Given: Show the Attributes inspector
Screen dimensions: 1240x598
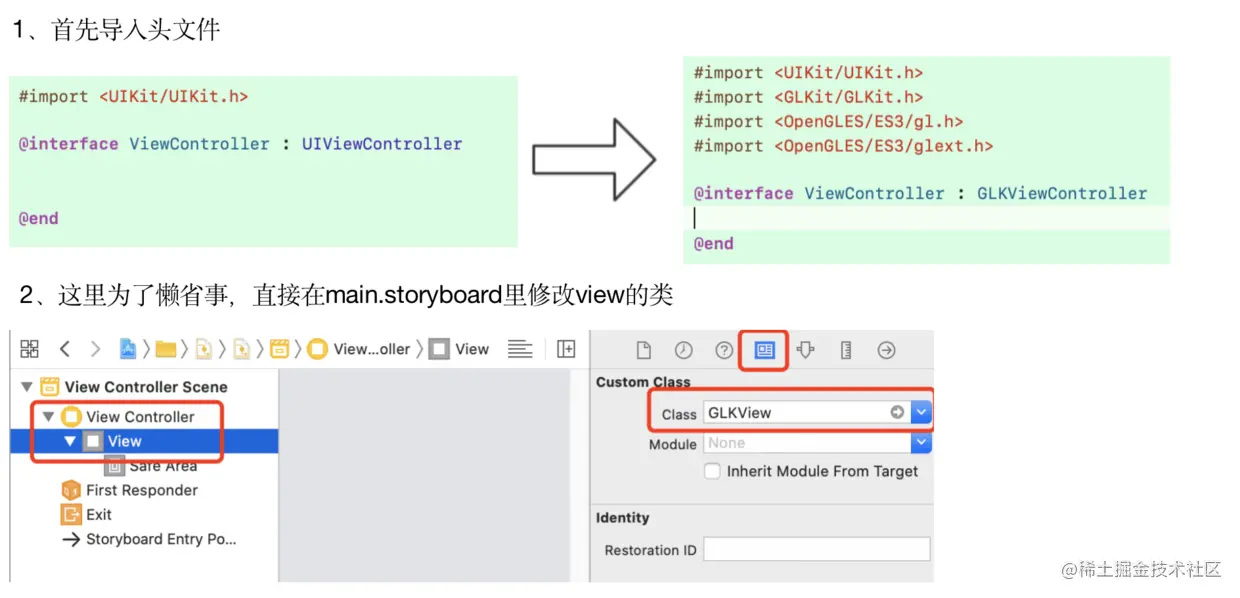Looking at the screenshot, I should (x=806, y=350).
